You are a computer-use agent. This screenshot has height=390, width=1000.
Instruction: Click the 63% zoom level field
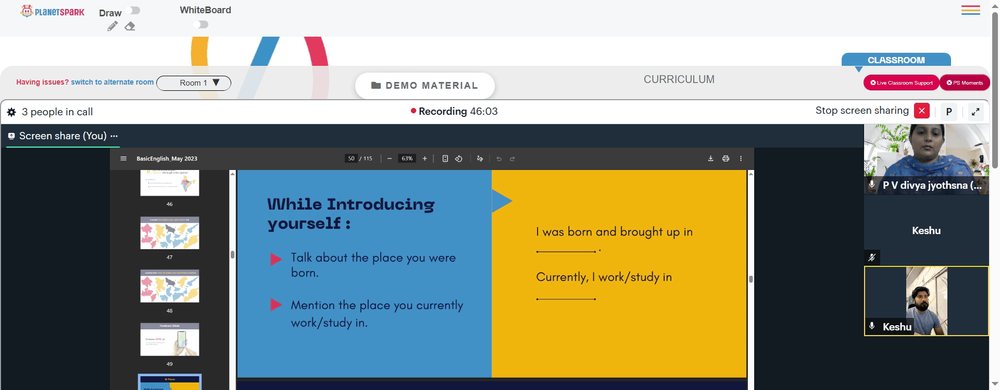407,159
